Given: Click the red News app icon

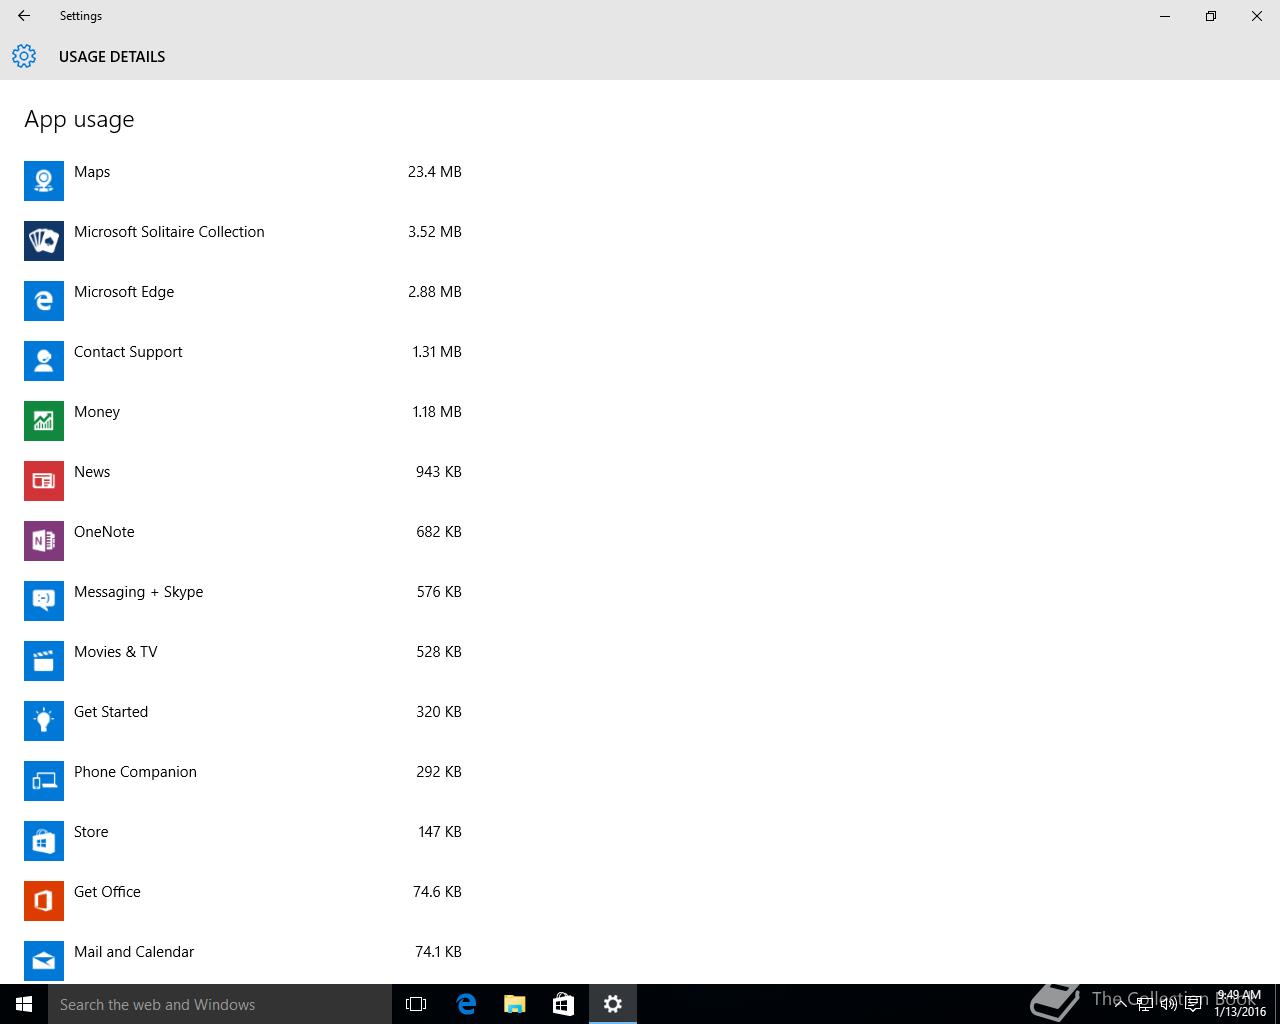Looking at the screenshot, I should [44, 481].
